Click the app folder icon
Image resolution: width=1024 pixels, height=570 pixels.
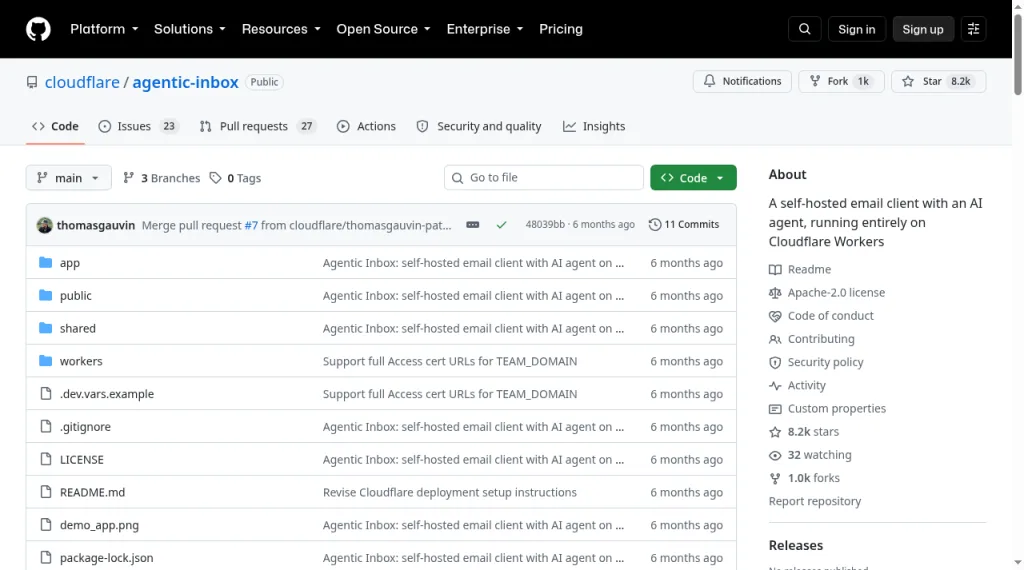click(45, 262)
